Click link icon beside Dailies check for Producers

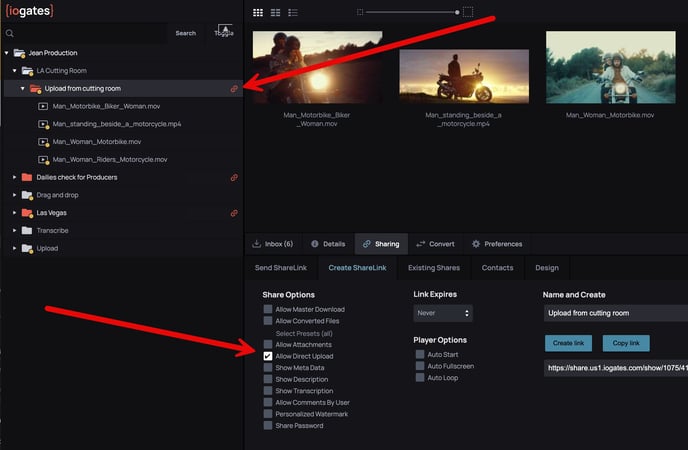[x=234, y=177]
